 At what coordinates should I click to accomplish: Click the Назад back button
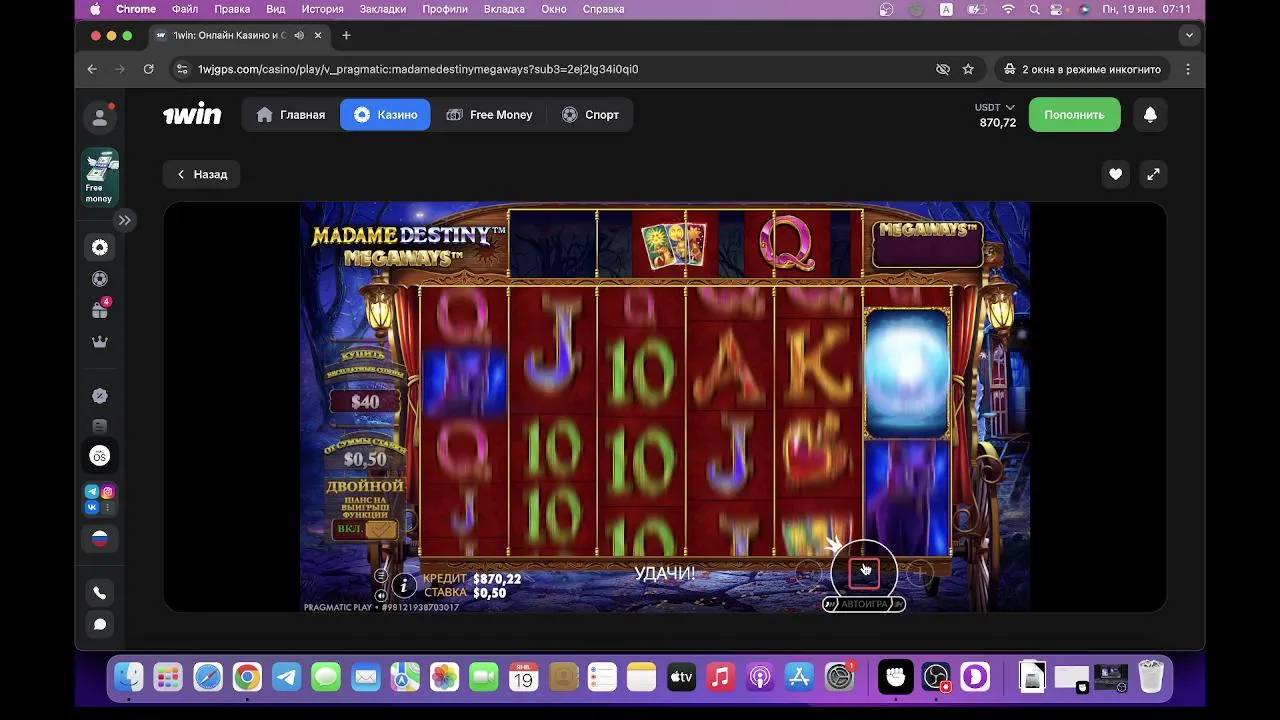click(x=202, y=174)
